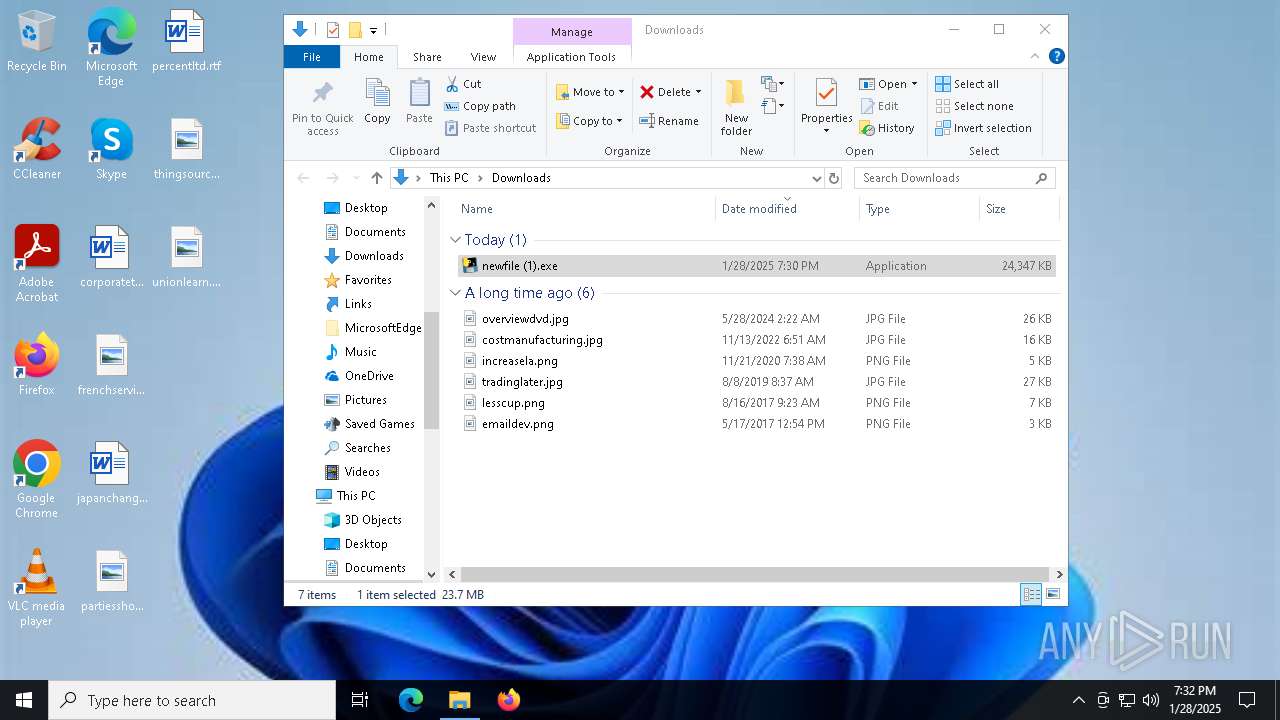
Task: Open VLC media player desktop shortcut
Action: (36, 588)
